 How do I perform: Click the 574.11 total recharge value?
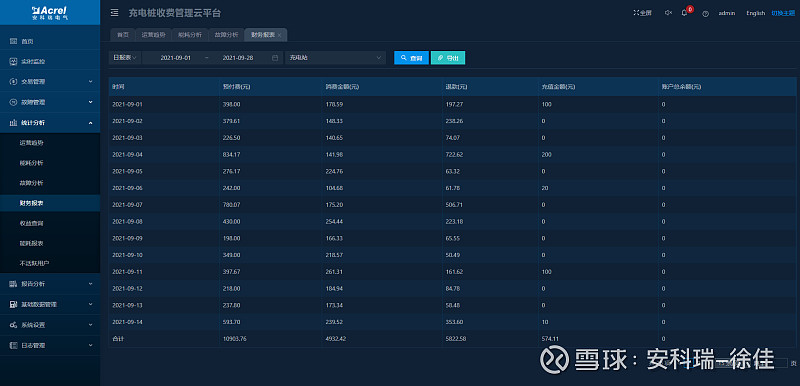[x=549, y=339]
